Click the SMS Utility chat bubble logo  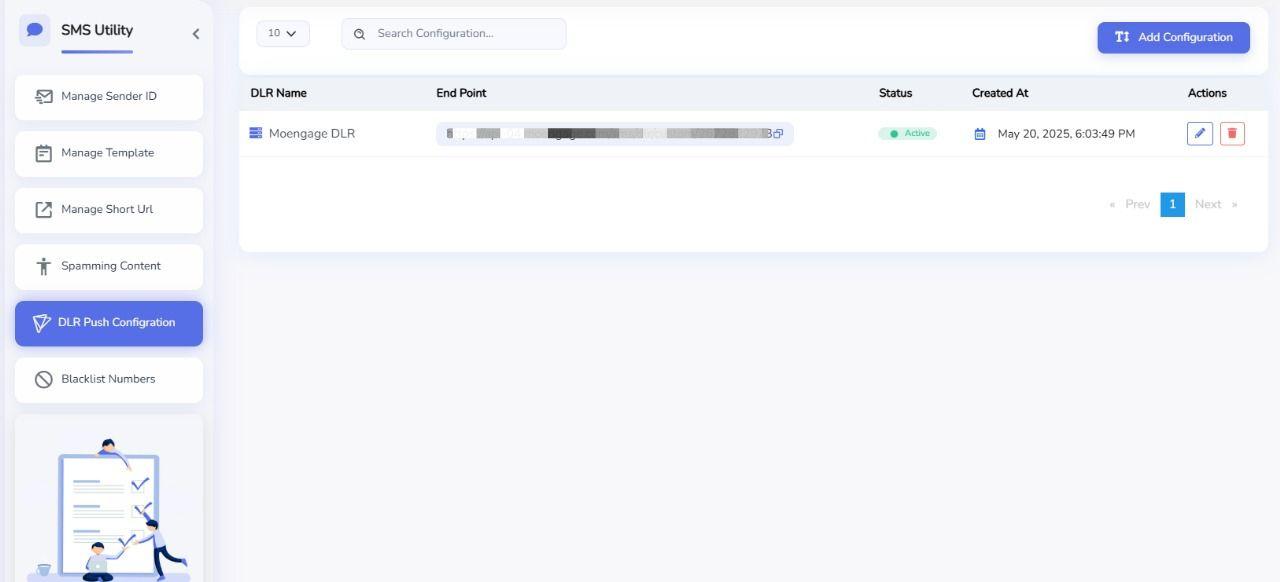tap(35, 29)
